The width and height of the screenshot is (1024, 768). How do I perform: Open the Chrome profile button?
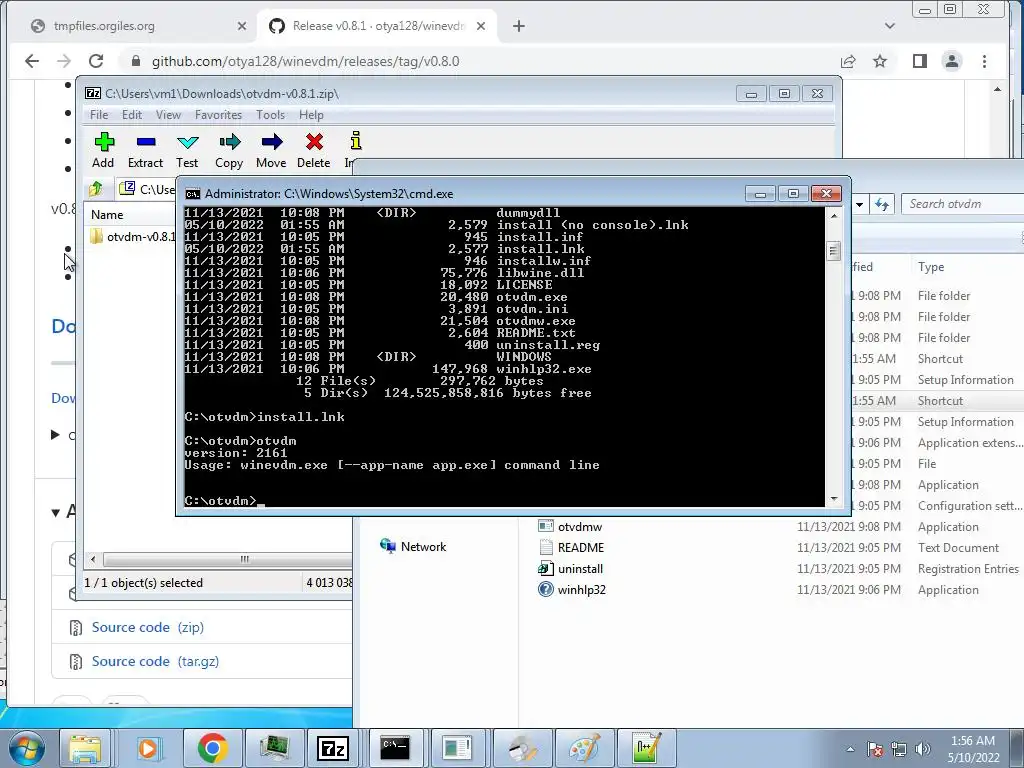point(952,61)
